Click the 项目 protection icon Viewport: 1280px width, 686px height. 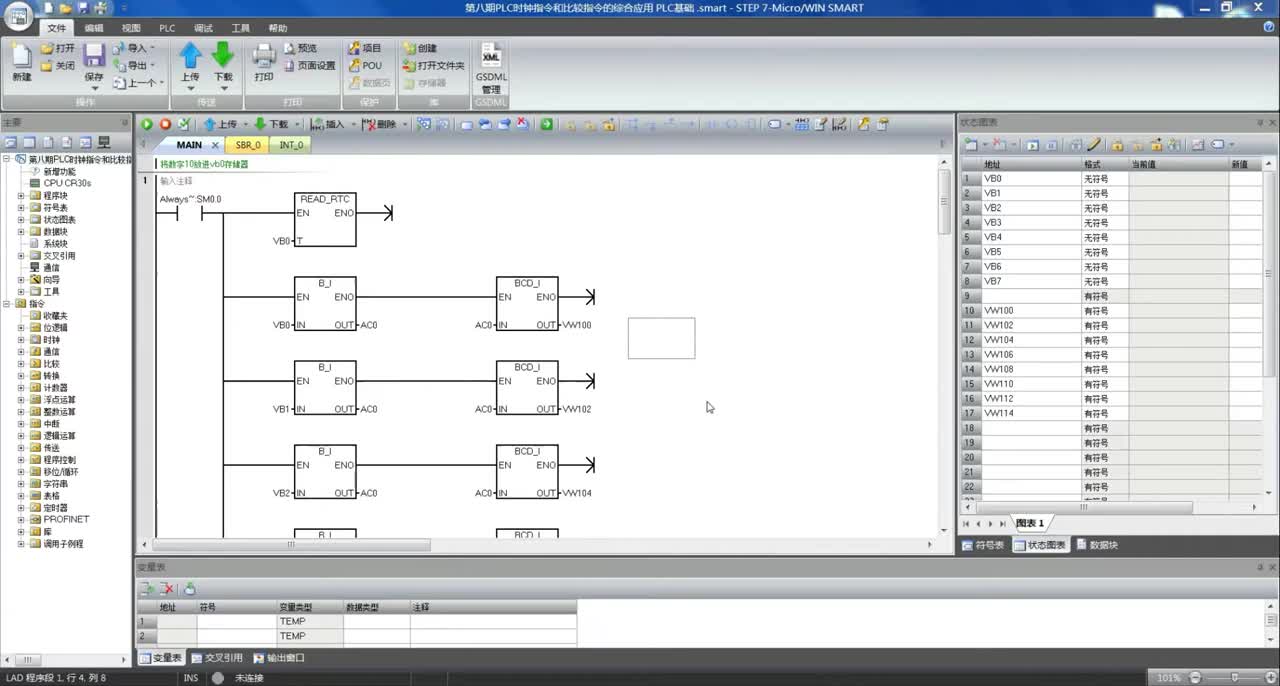355,48
